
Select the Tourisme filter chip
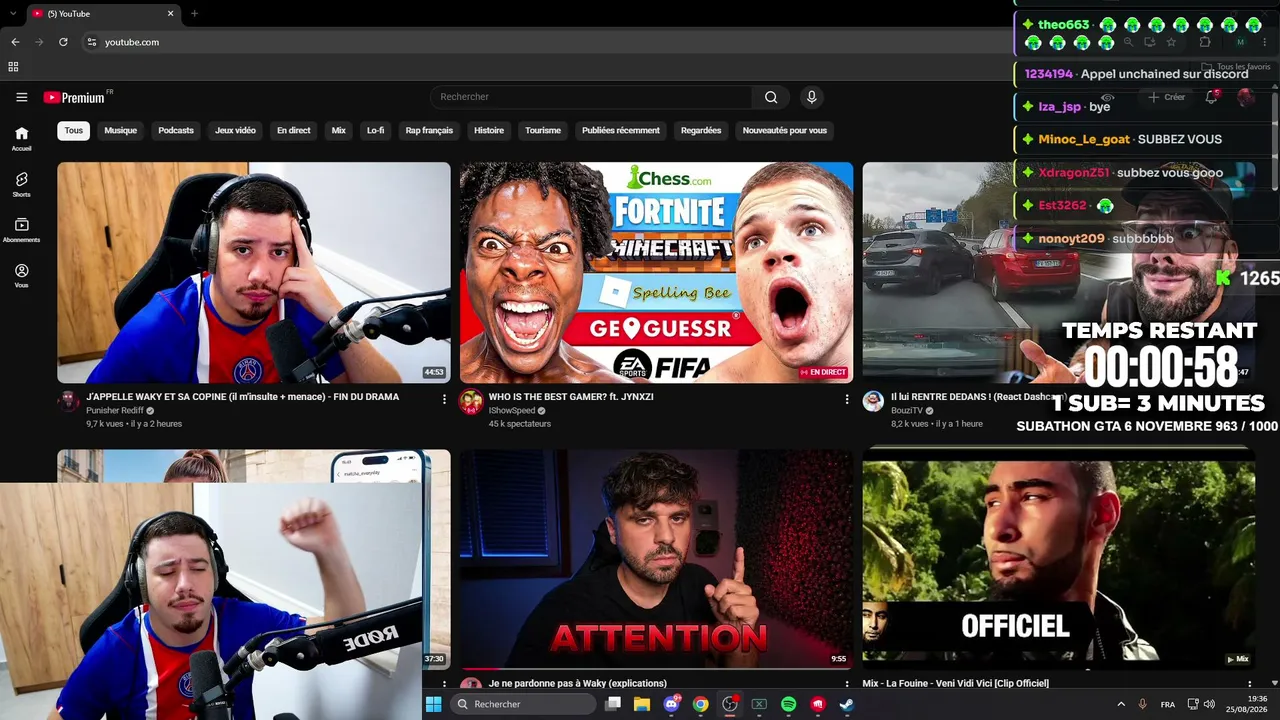pyautogui.click(x=543, y=130)
